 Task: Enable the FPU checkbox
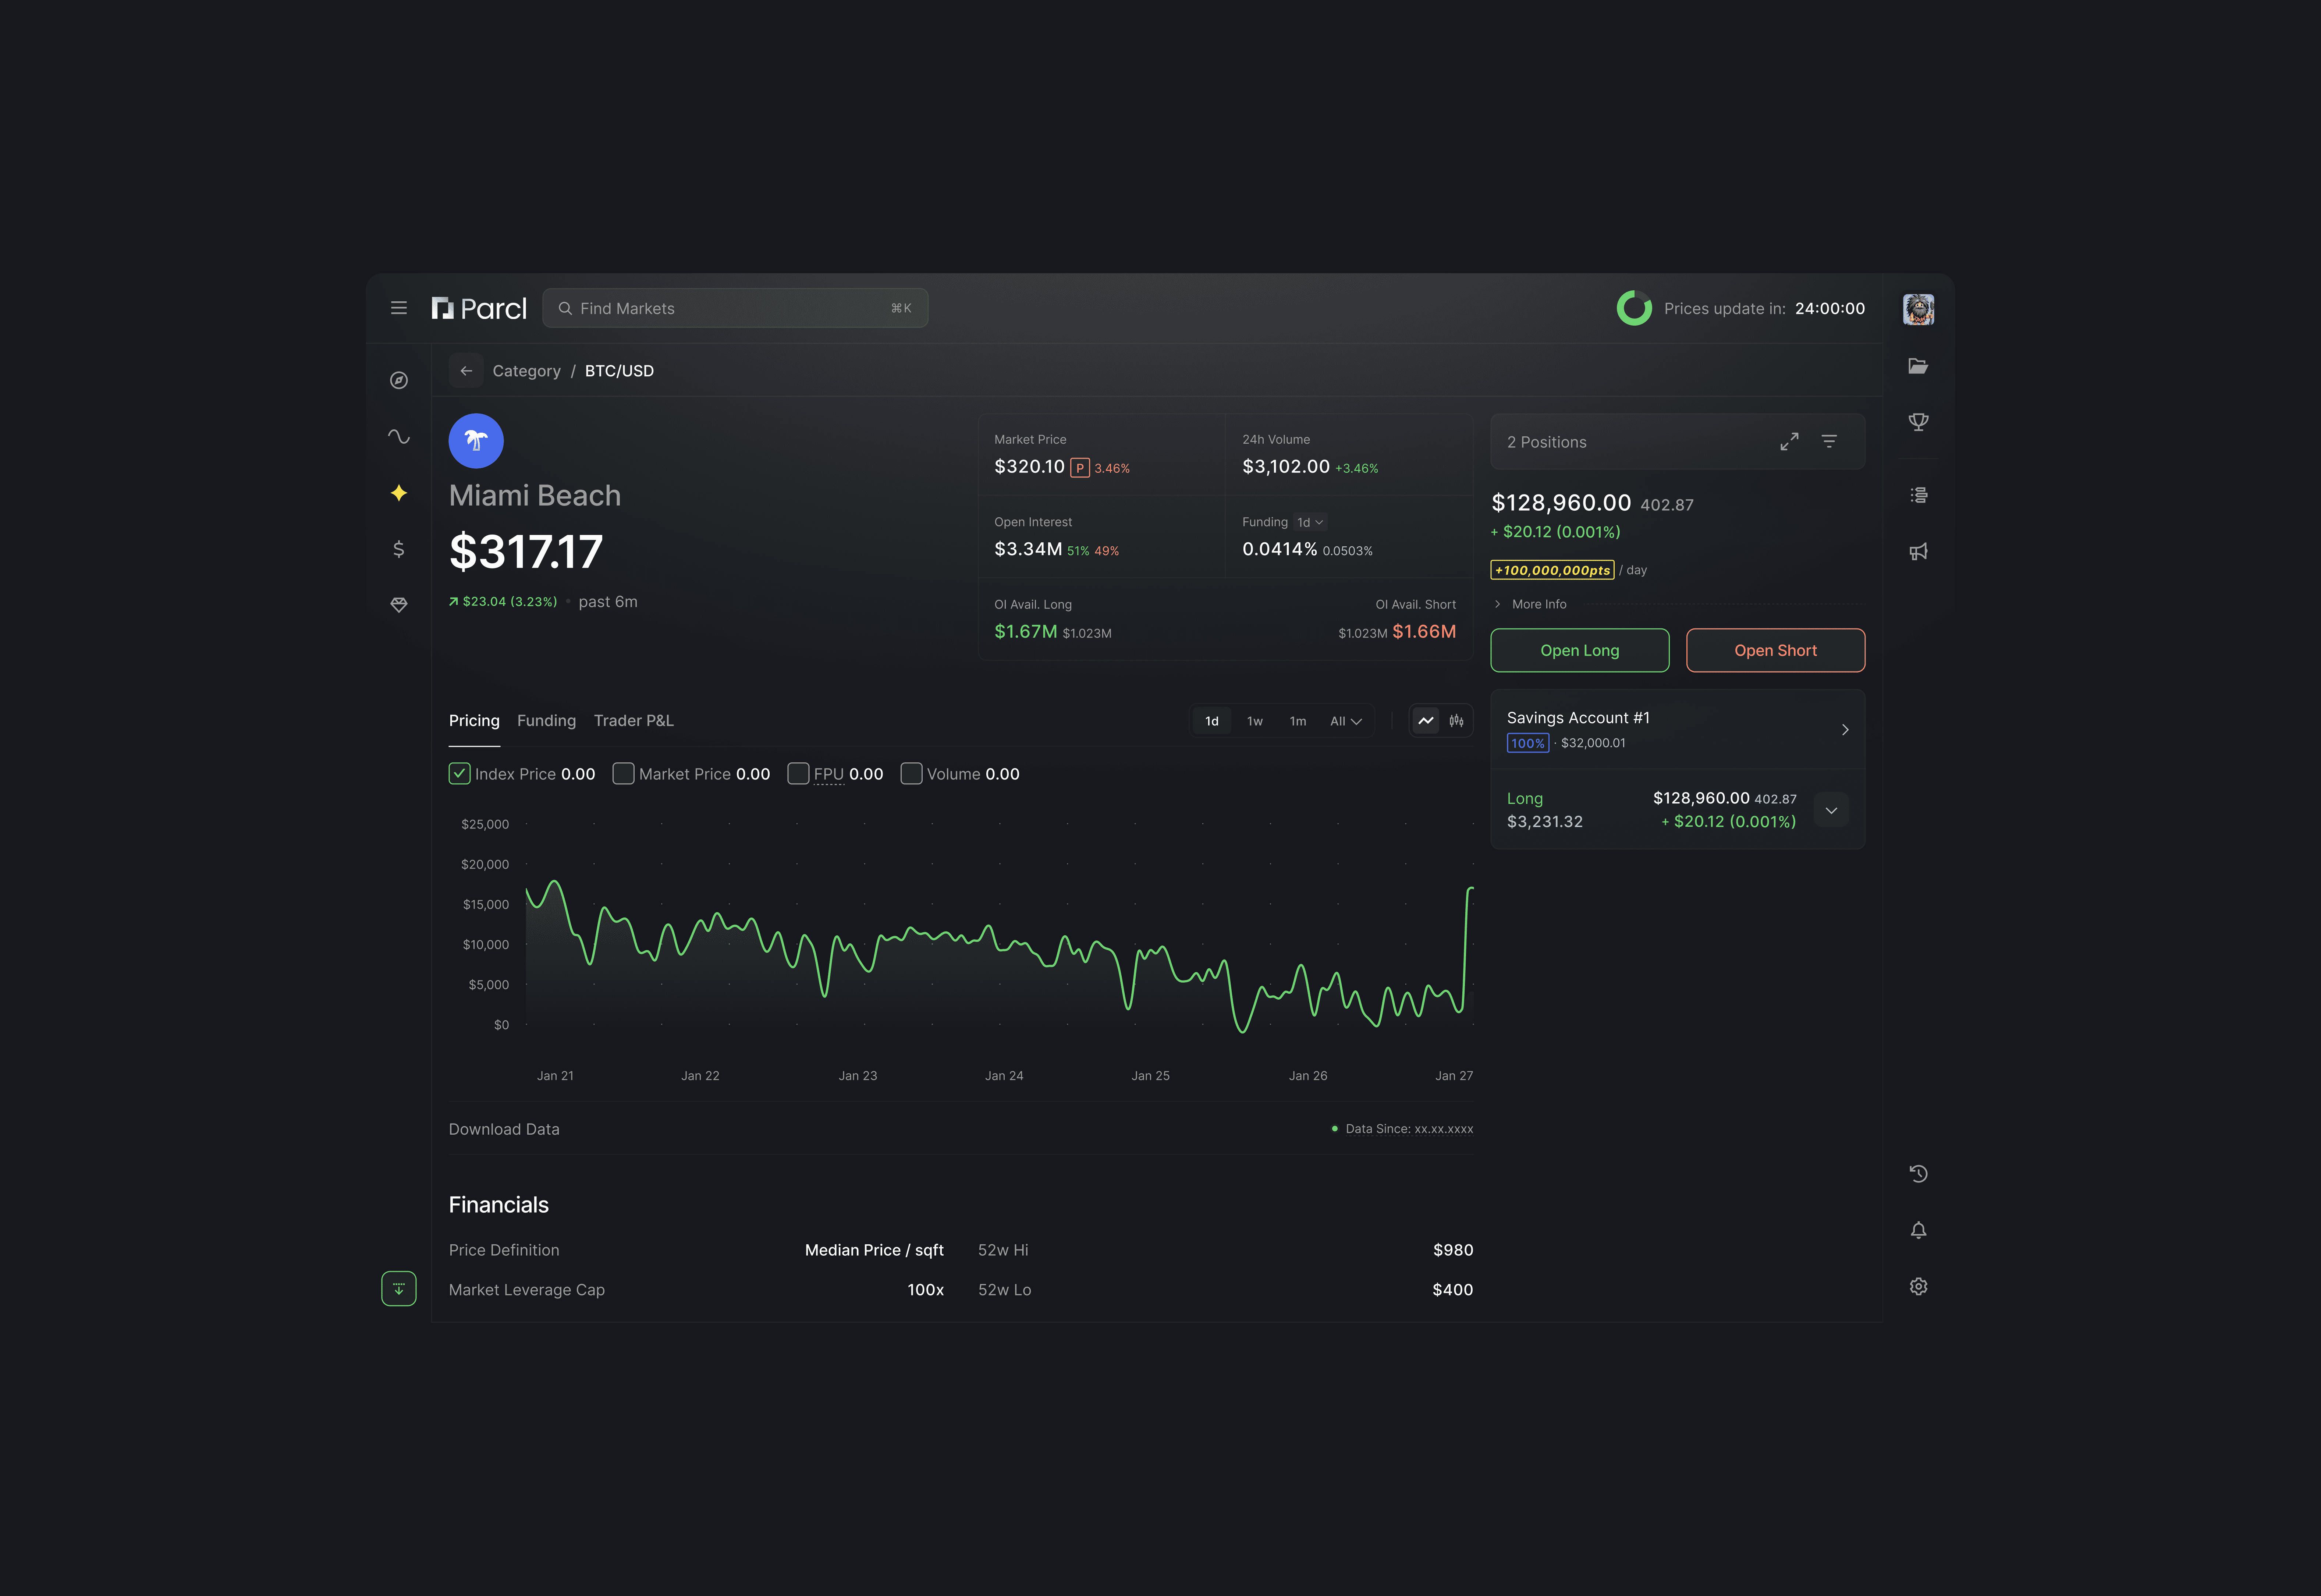(798, 774)
